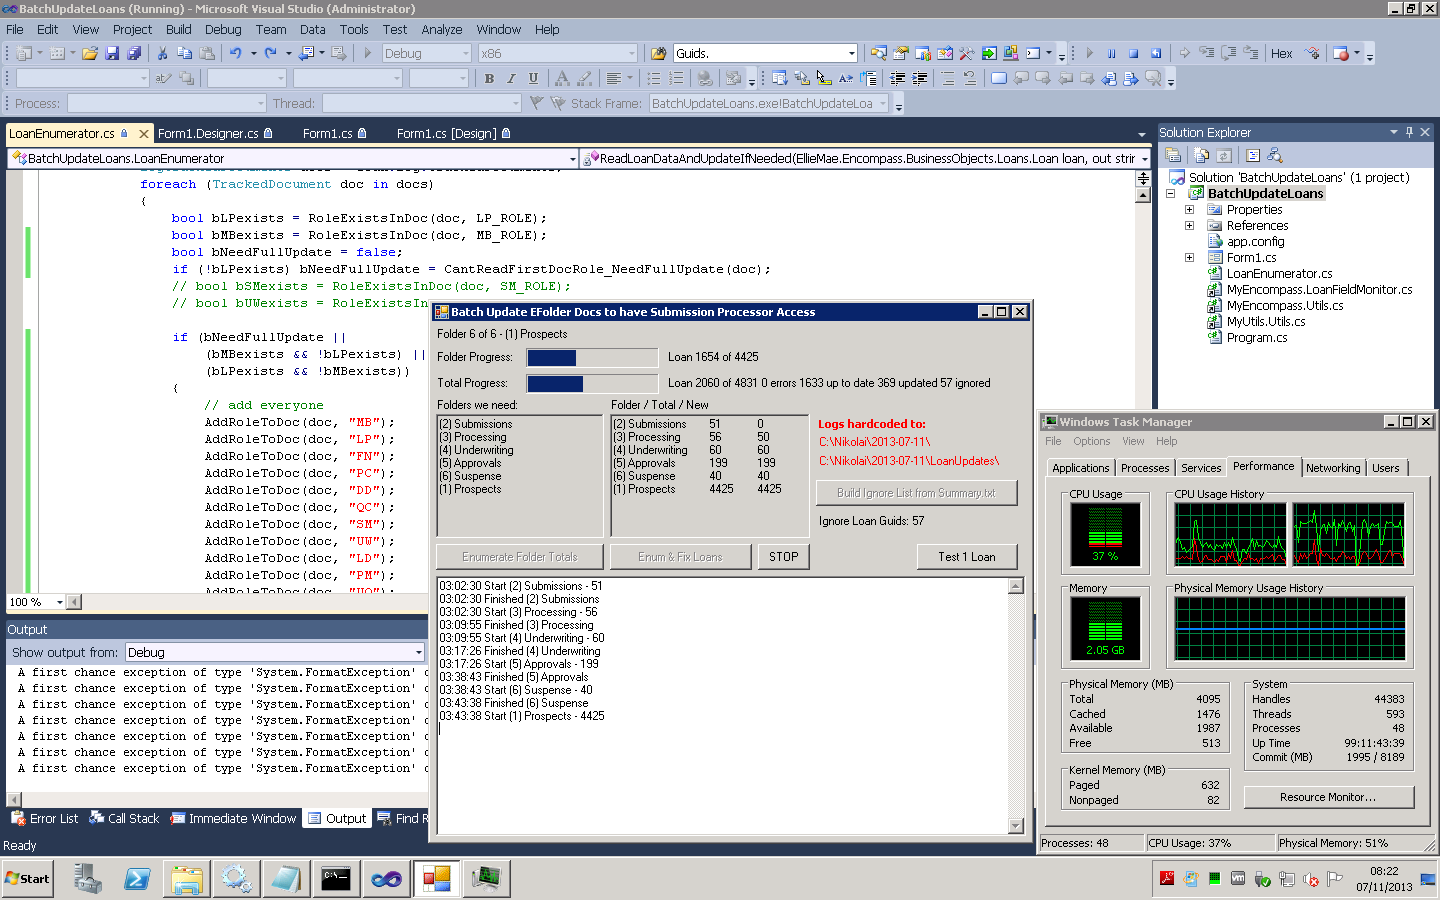Click the Stop Debugging square icon
This screenshot has width=1440, height=900.
1133,53
